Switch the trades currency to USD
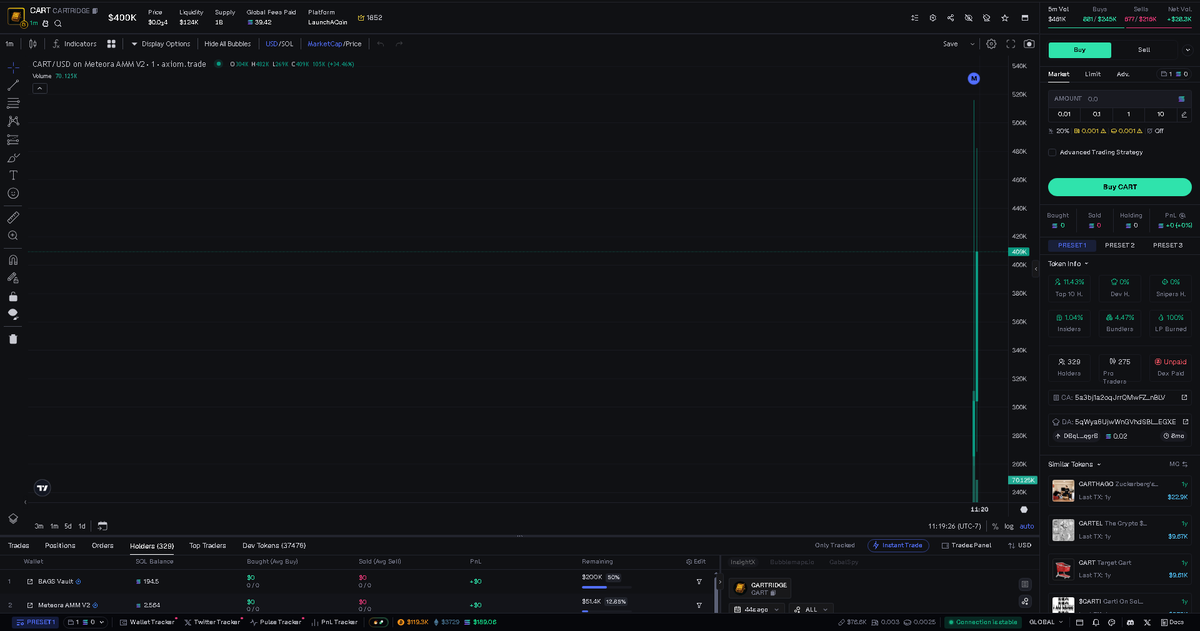The height and width of the screenshot is (631, 1200). coord(1018,545)
